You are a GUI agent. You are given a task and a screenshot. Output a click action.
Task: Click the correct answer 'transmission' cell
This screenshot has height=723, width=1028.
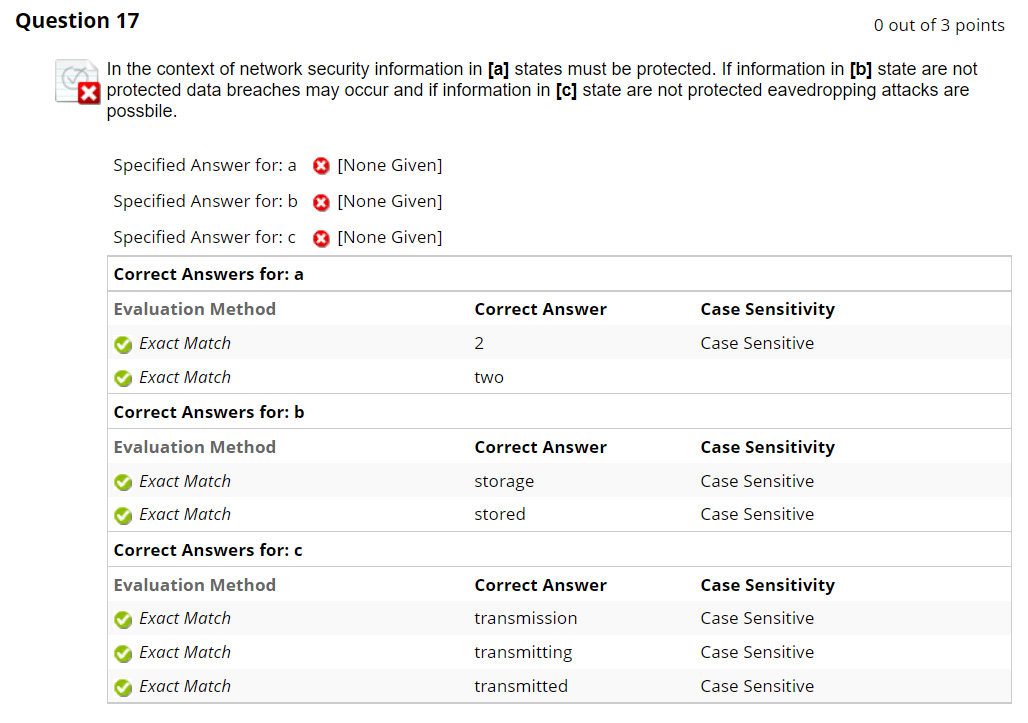[x=526, y=618]
